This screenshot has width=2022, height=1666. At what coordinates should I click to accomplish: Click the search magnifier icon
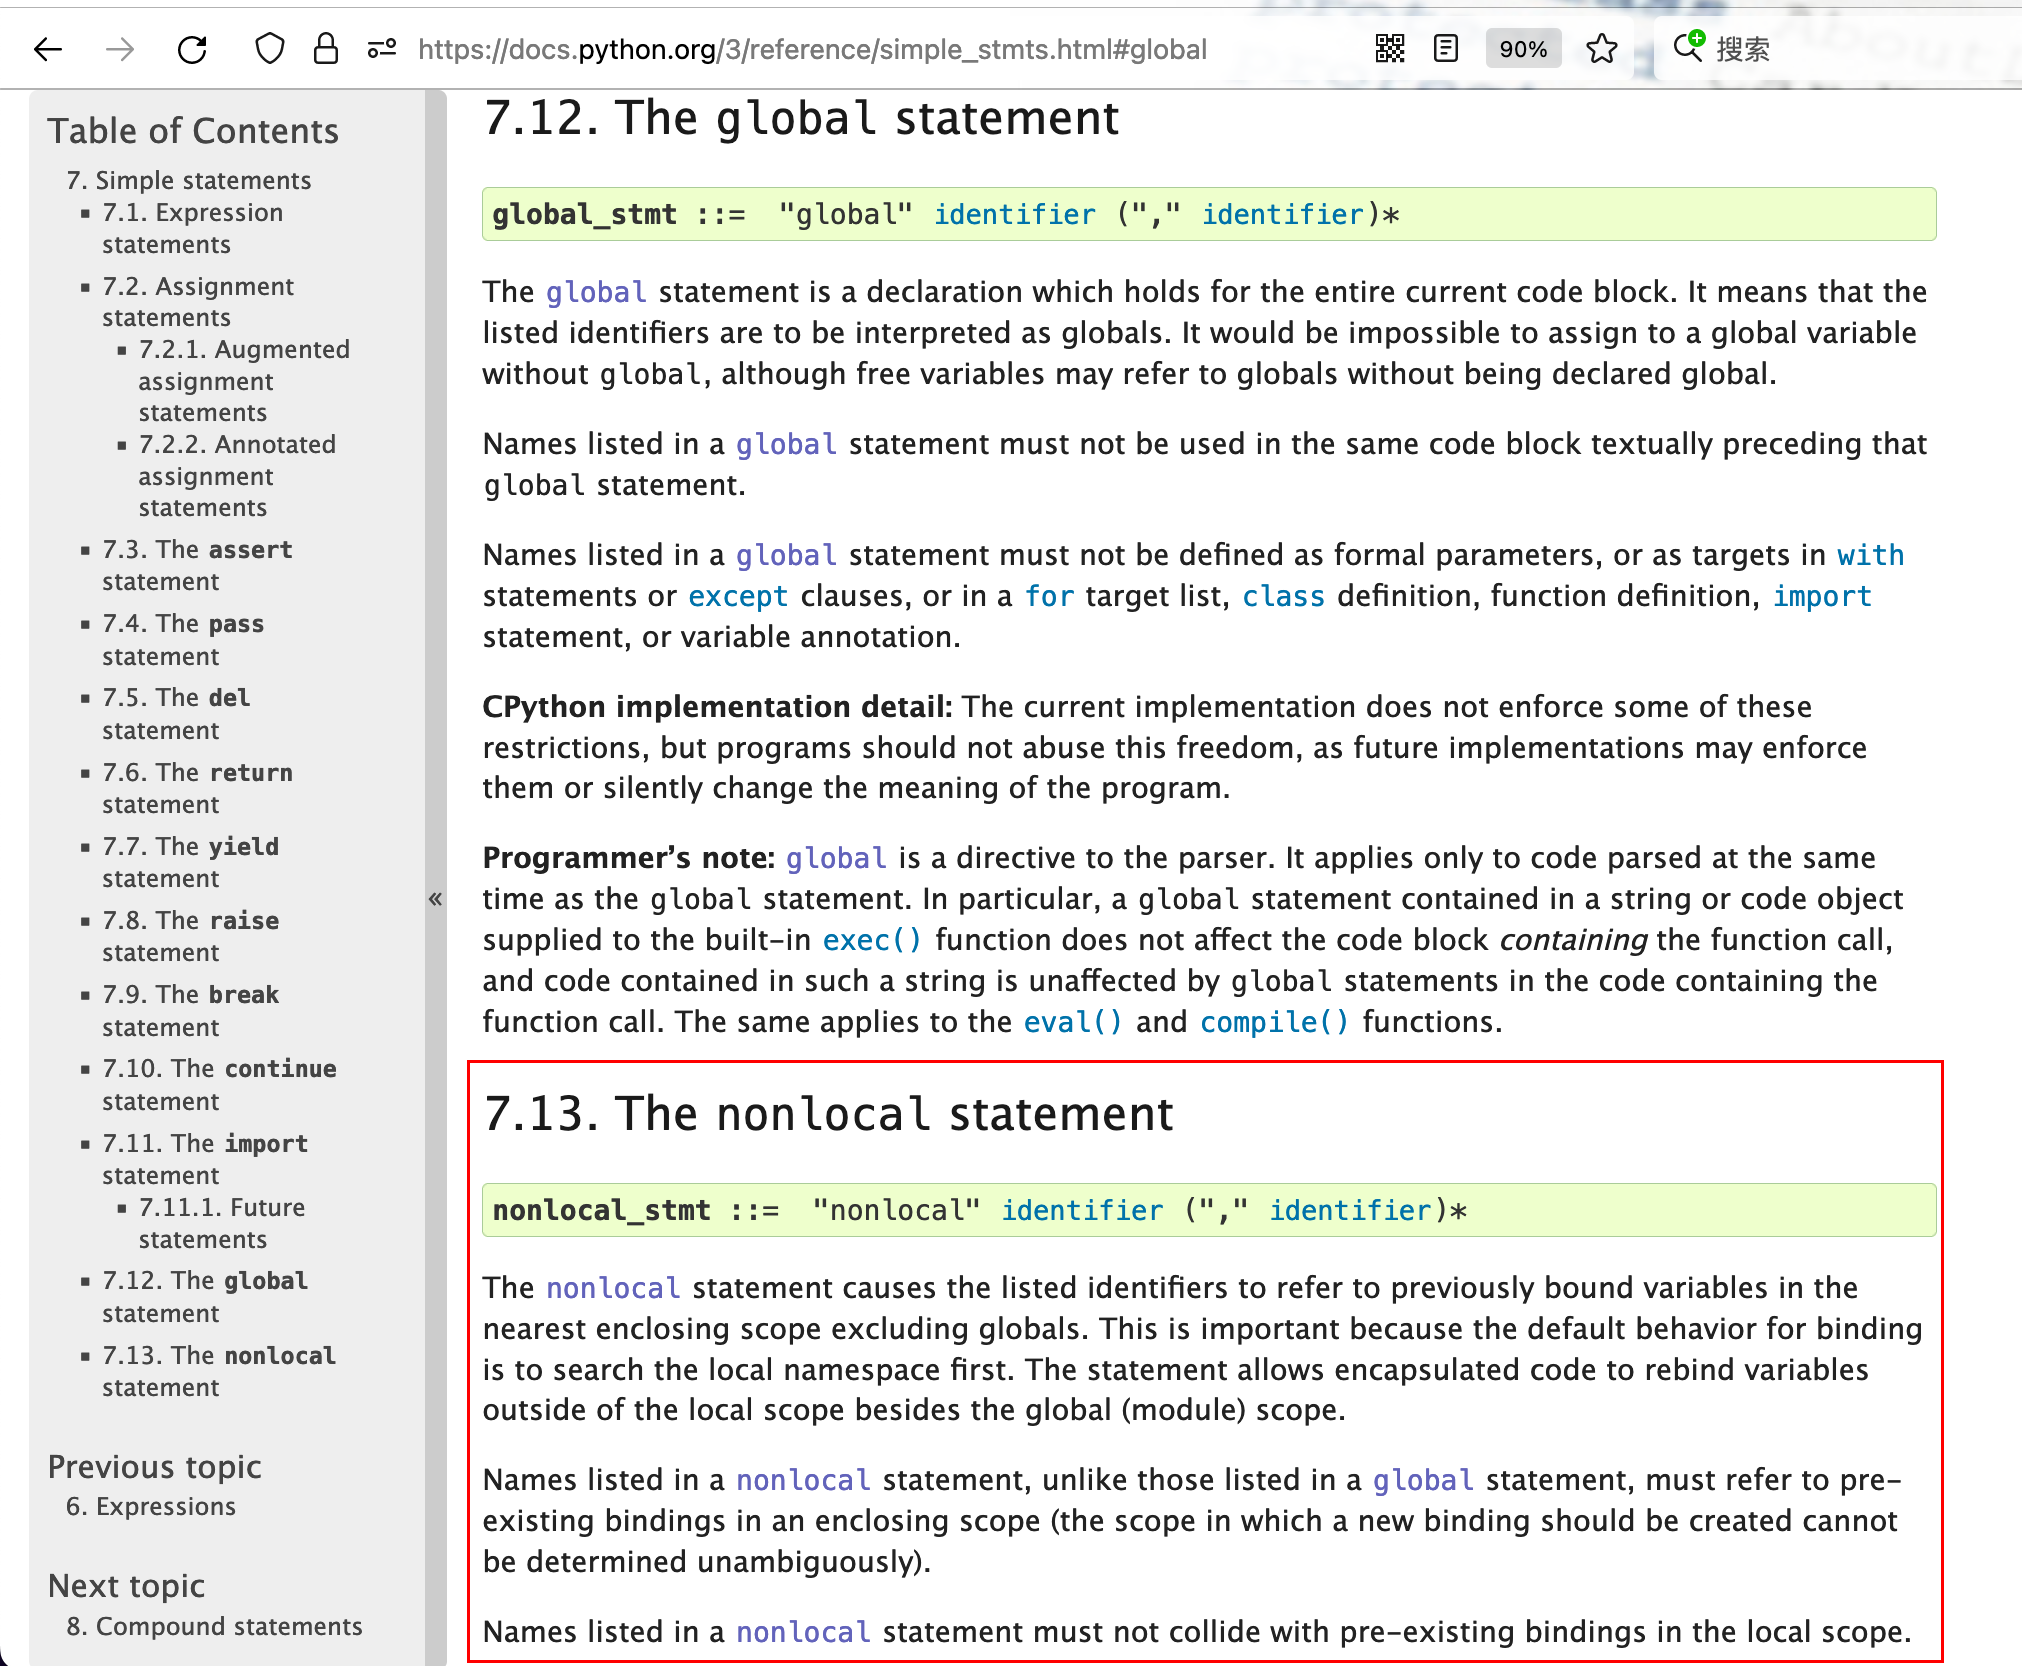[x=1689, y=47]
